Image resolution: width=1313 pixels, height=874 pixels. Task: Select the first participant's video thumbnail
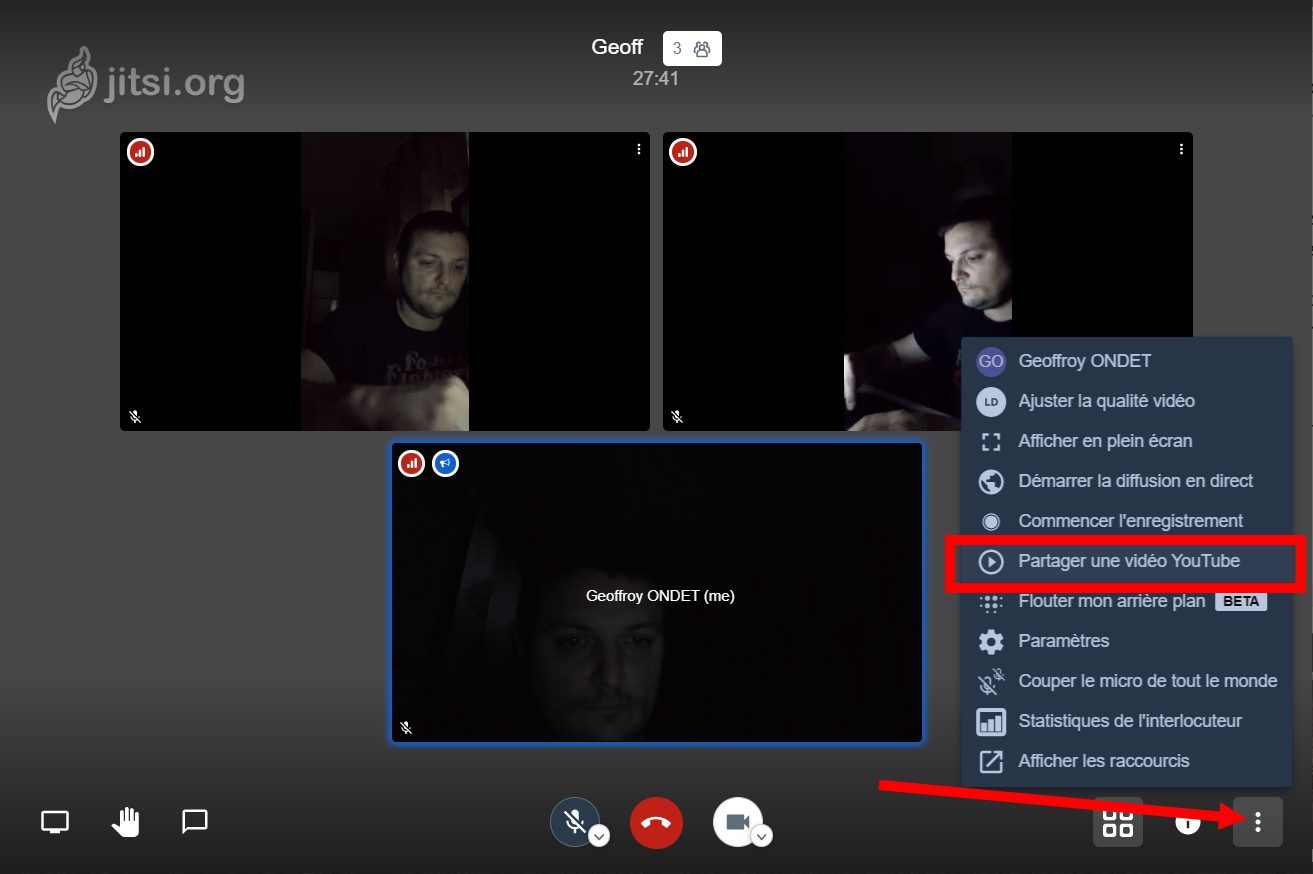click(385, 281)
